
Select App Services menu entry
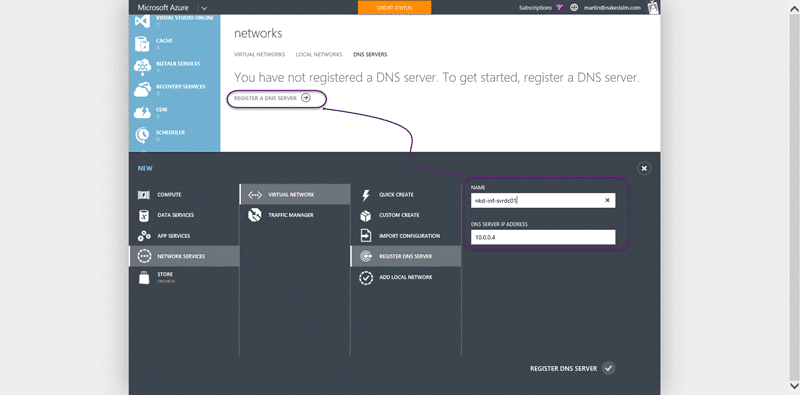[184, 236]
